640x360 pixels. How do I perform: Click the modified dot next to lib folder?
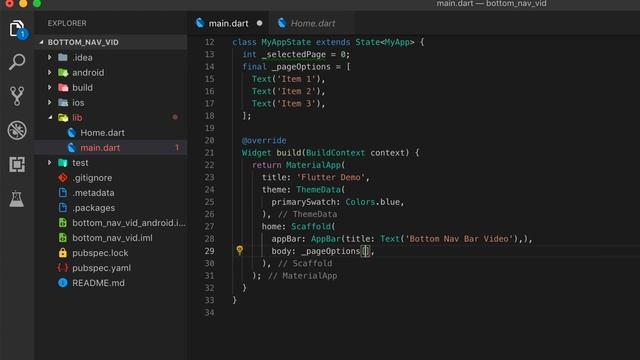[x=175, y=117]
